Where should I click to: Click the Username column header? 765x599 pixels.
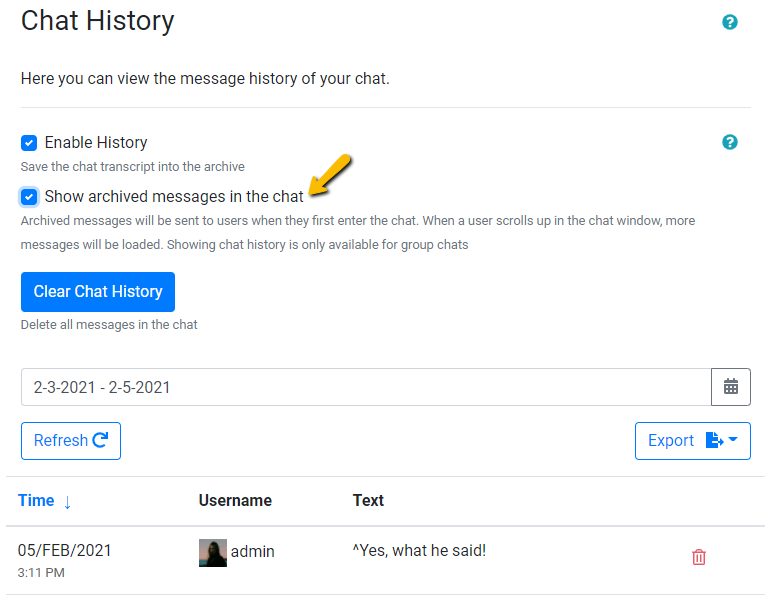235,500
